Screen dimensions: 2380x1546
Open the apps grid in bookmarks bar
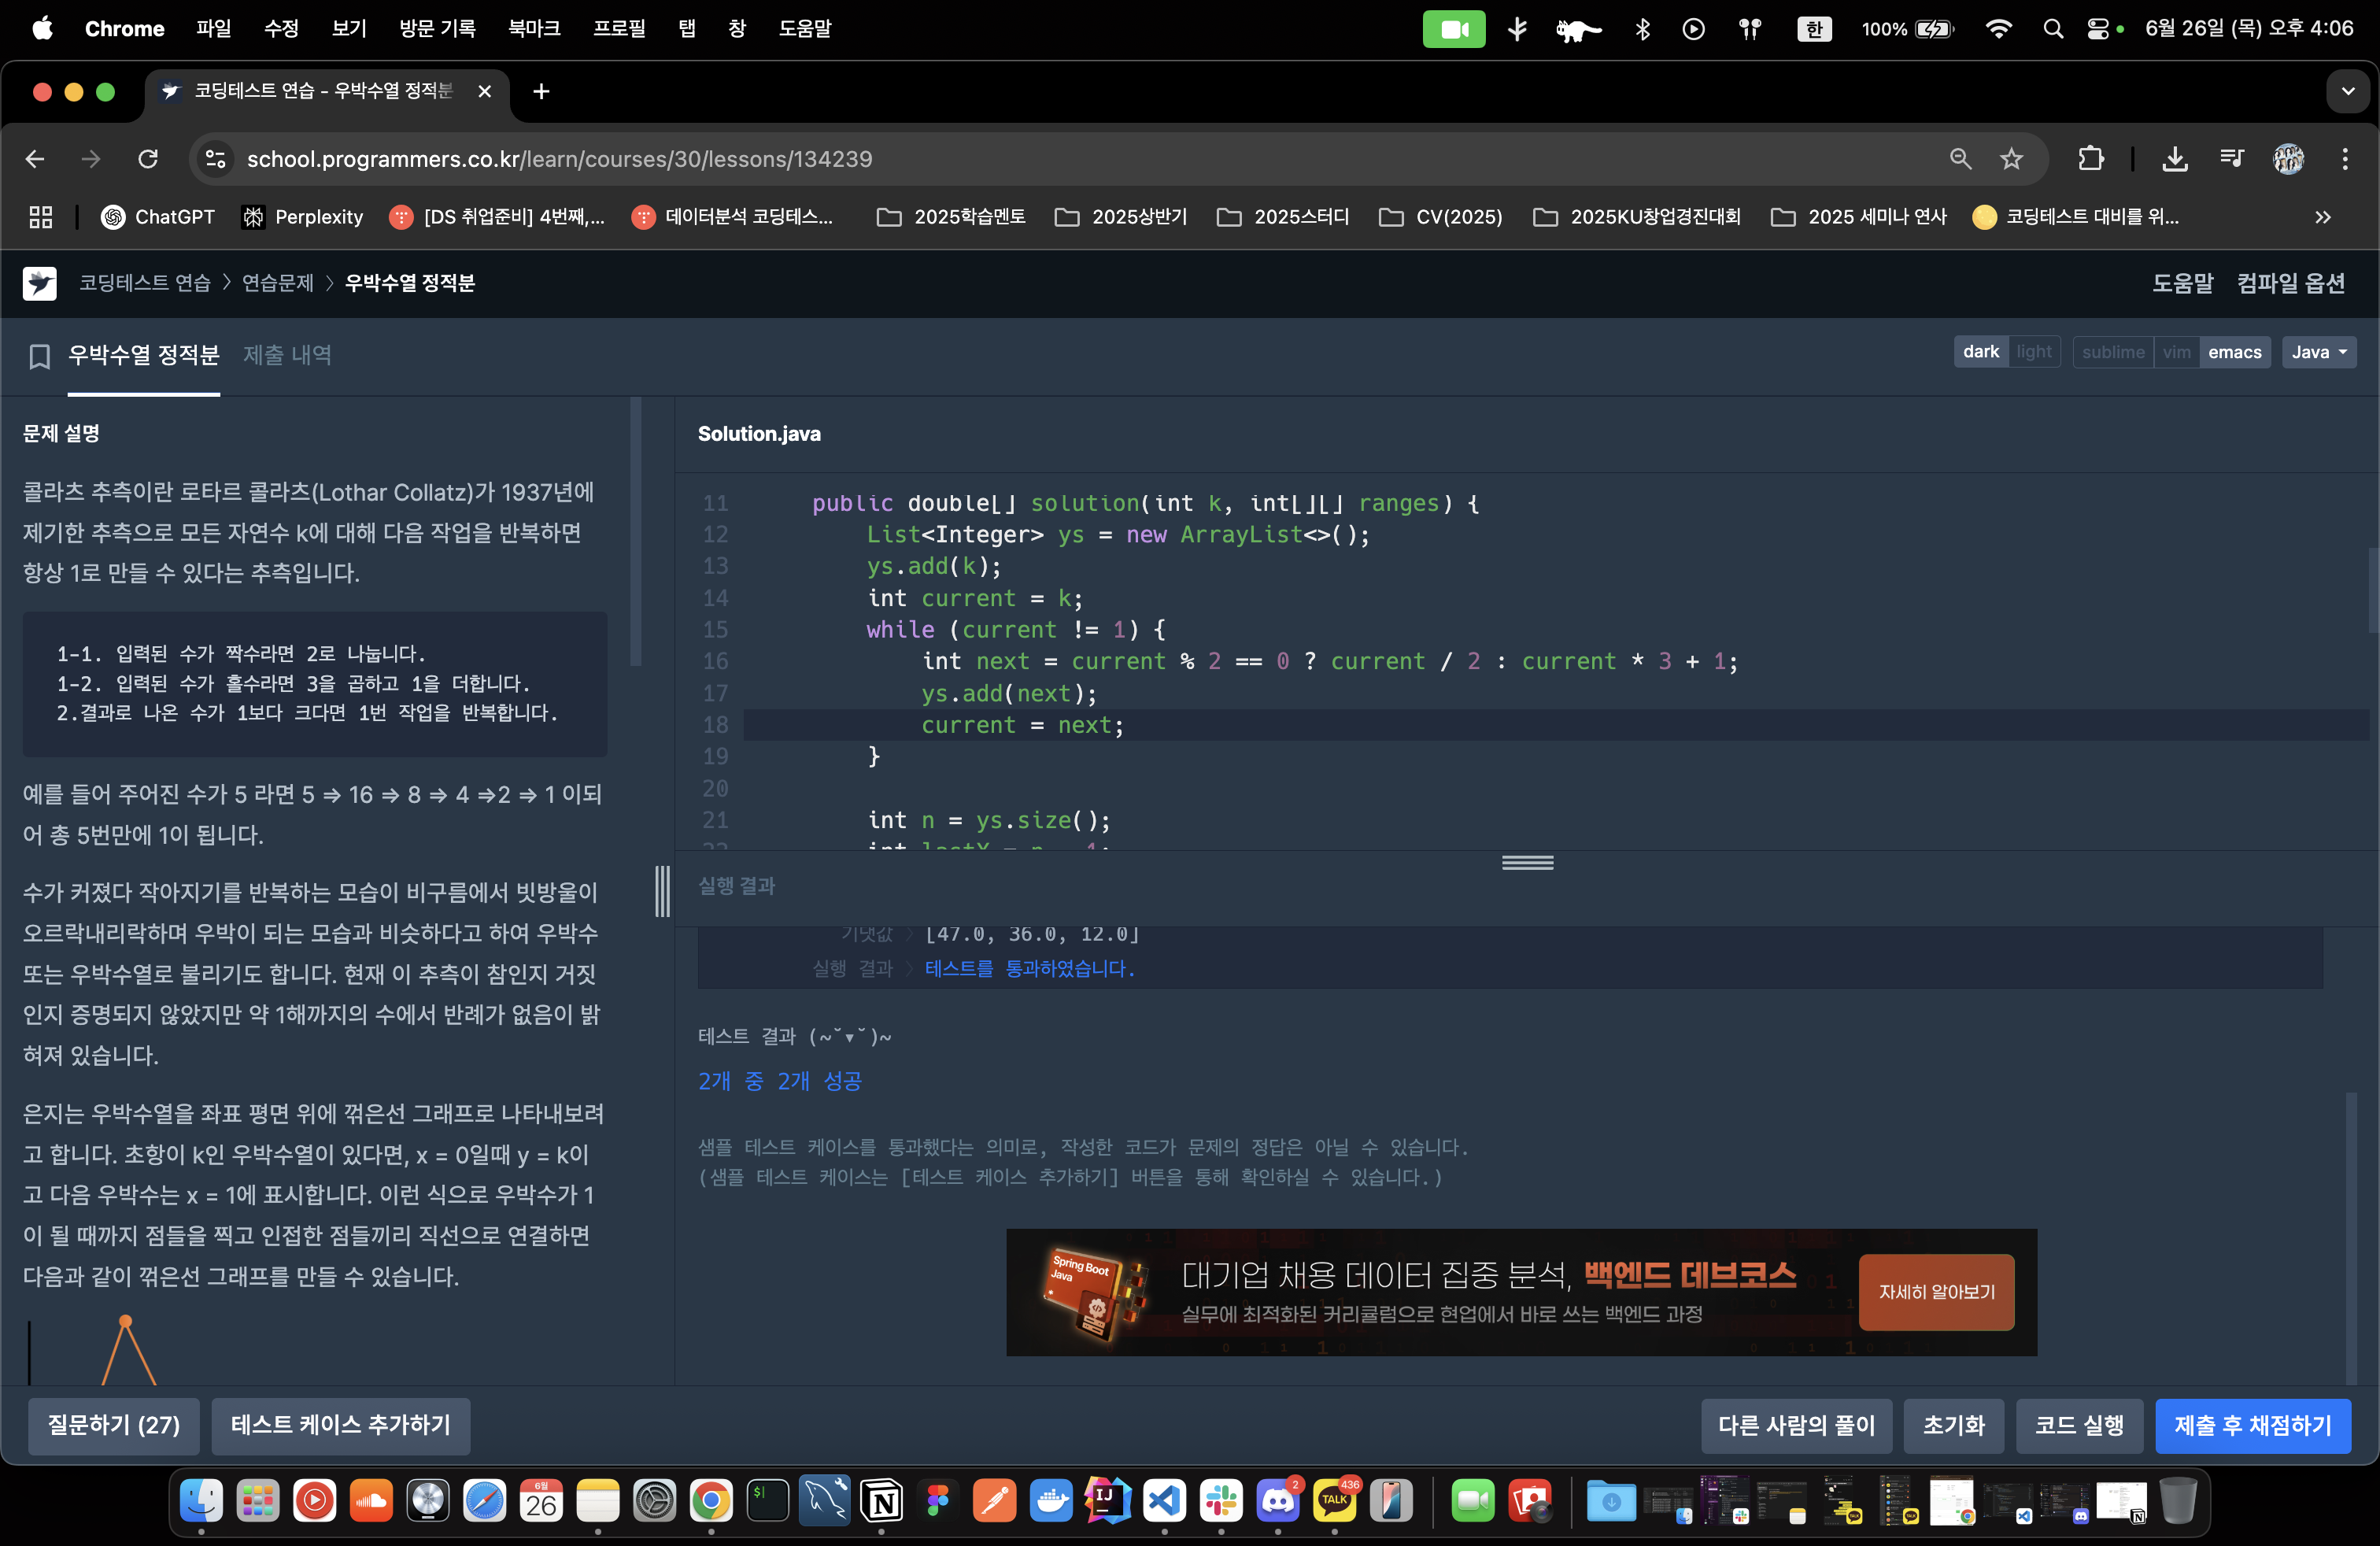click(x=41, y=217)
